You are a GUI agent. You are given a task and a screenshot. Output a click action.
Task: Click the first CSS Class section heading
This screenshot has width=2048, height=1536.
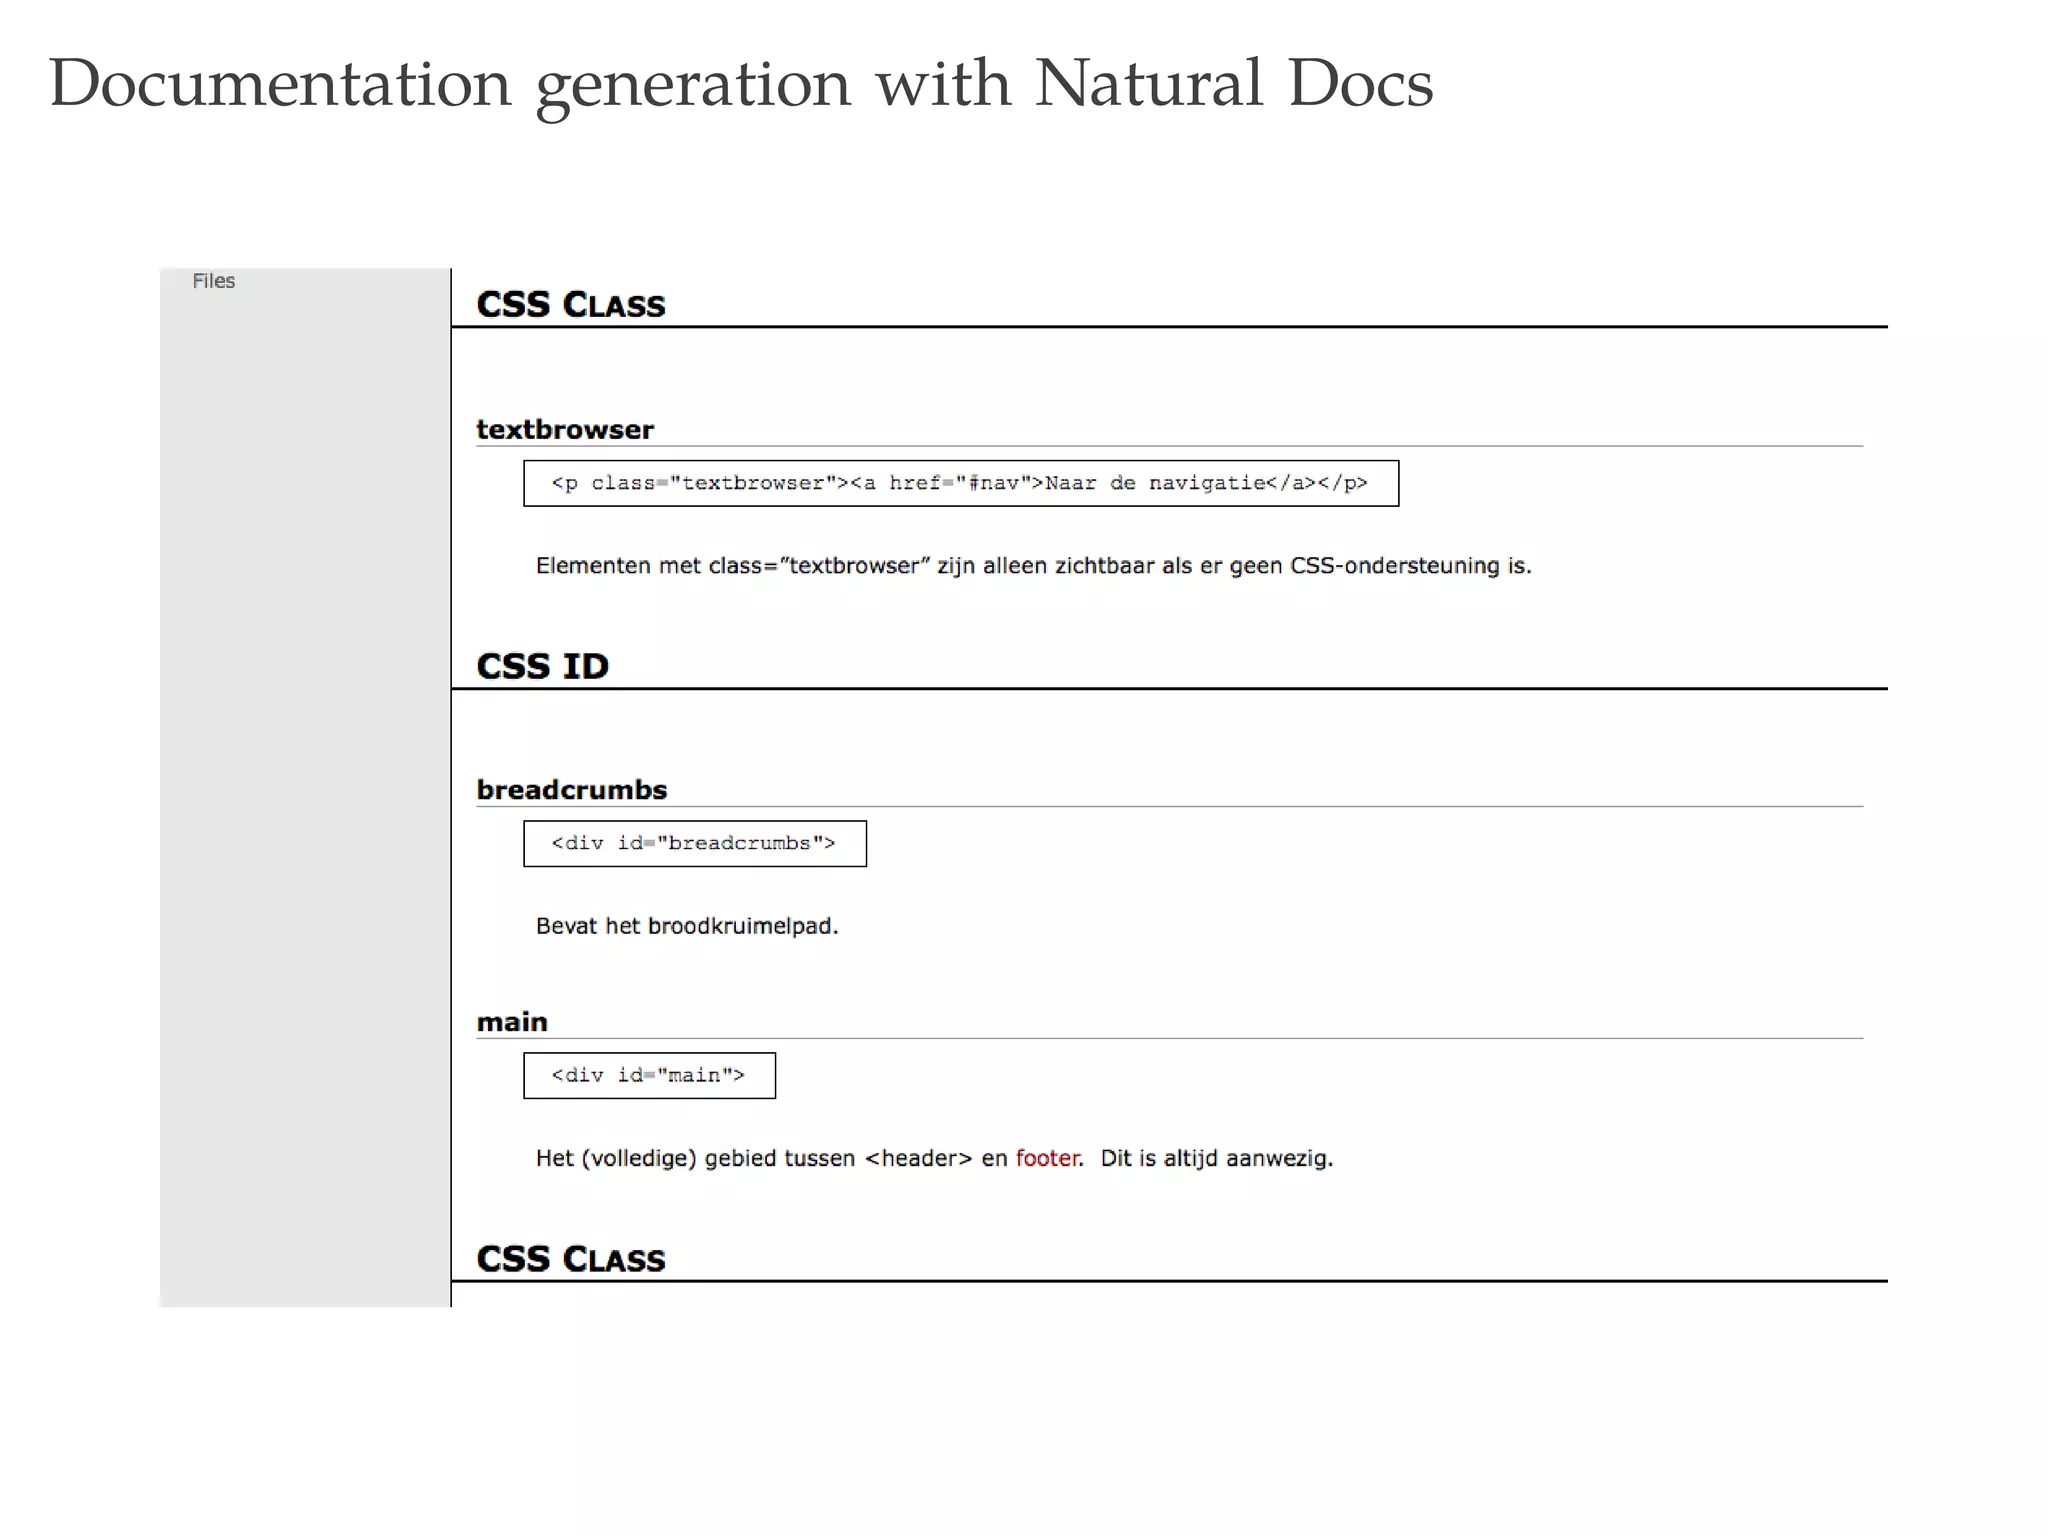tap(570, 304)
